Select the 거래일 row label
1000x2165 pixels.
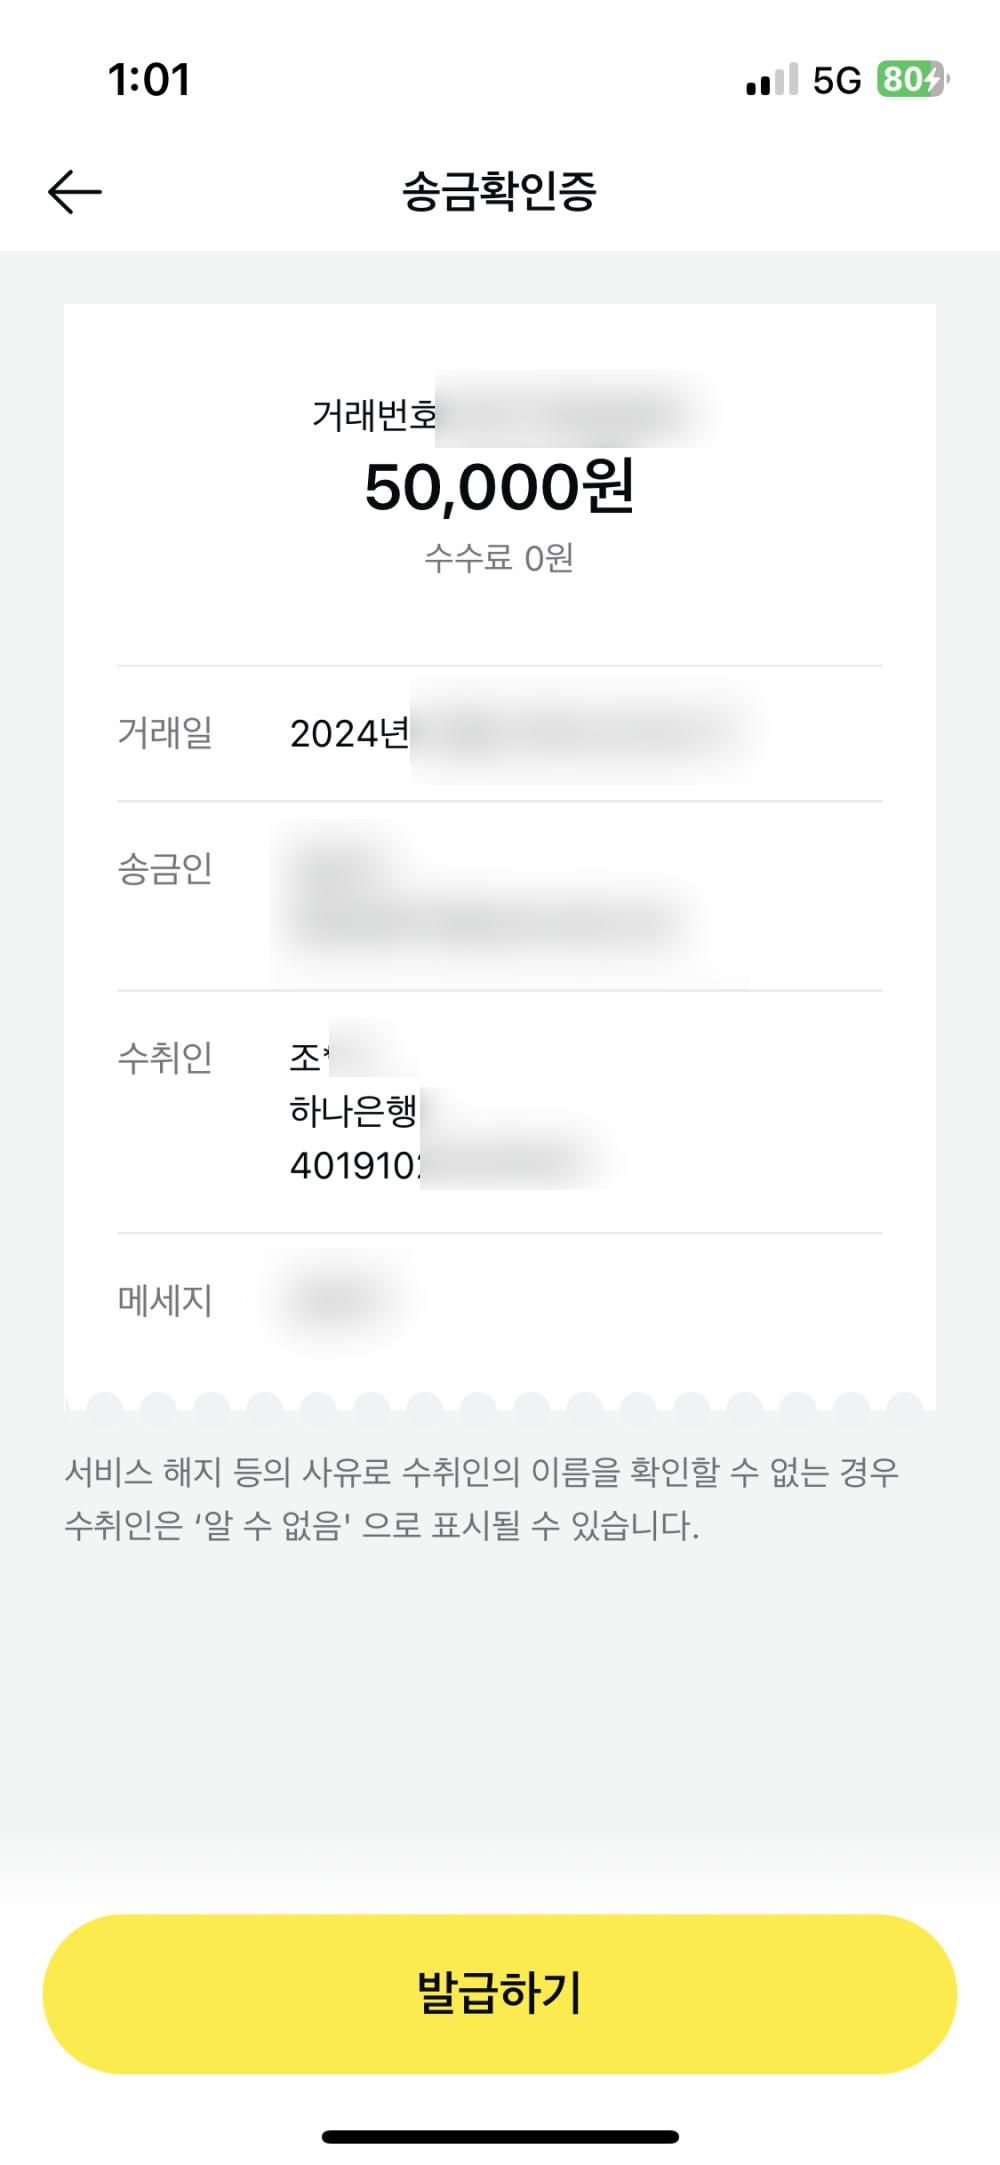pyautogui.click(x=165, y=733)
